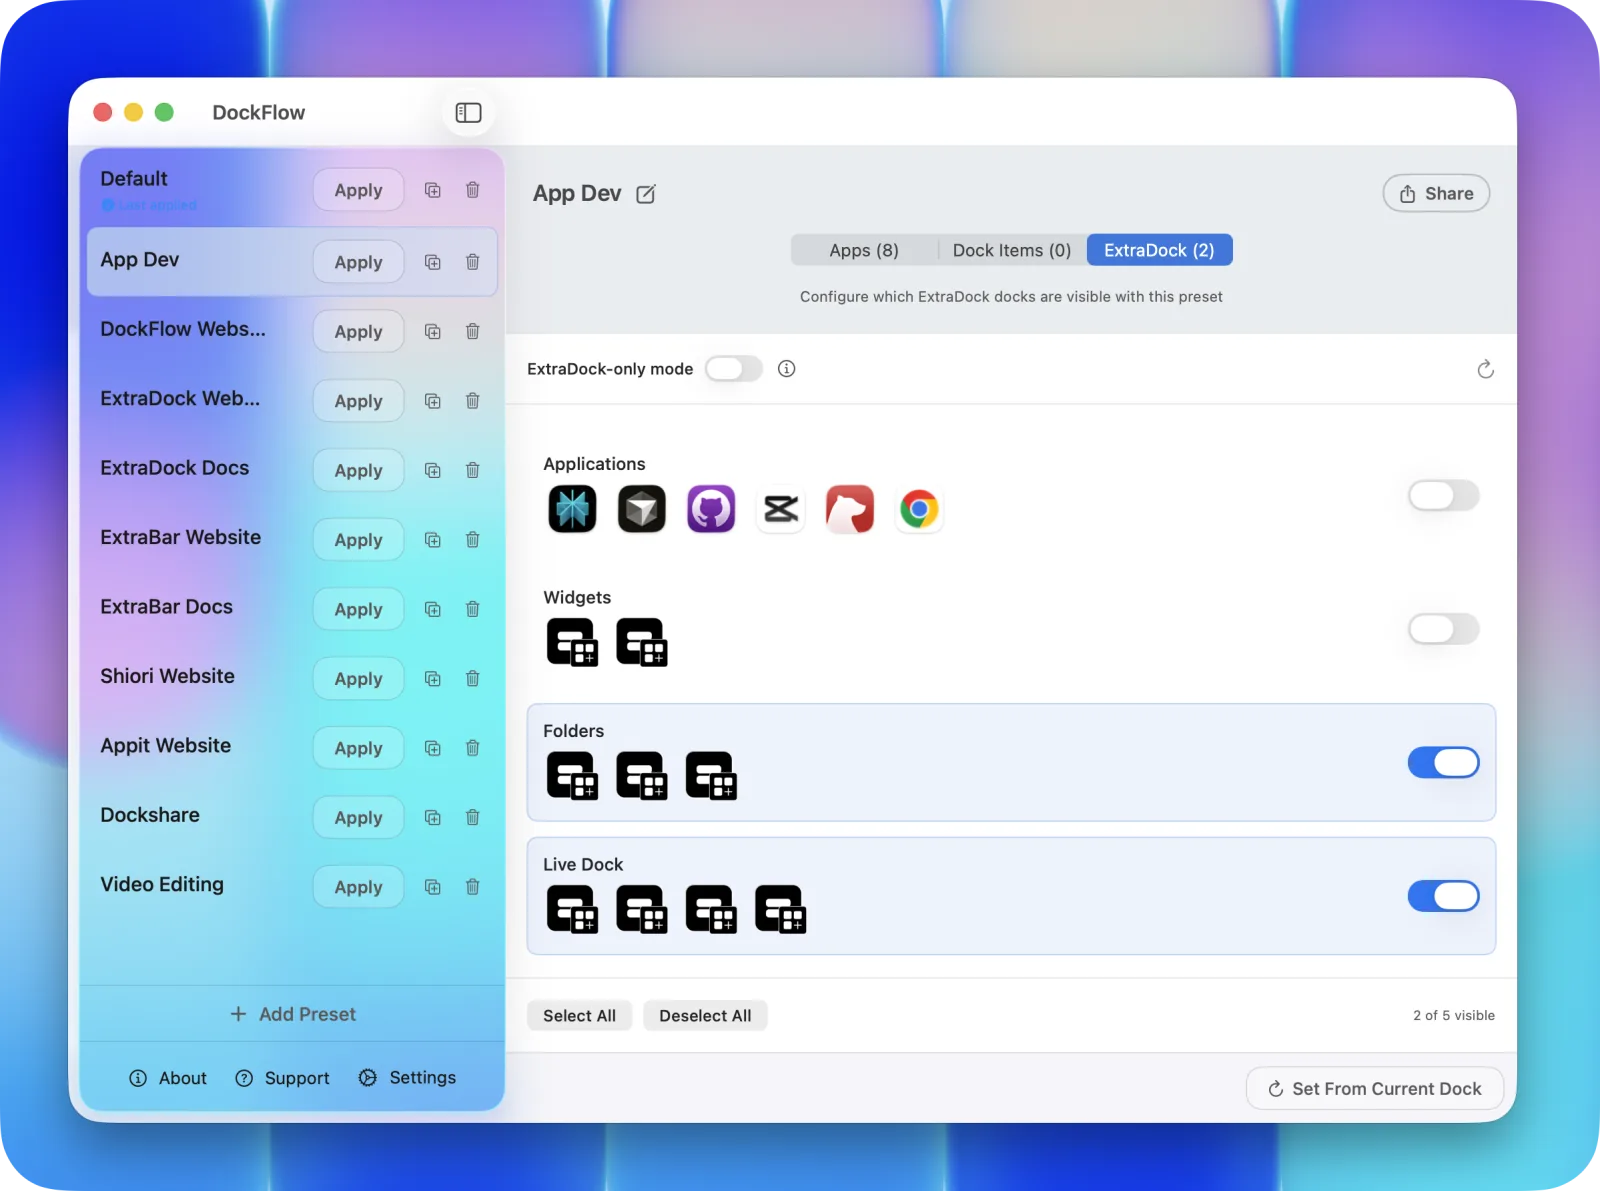Click the red Bear app icon
Image resolution: width=1600 pixels, height=1191 pixels.
tap(850, 509)
